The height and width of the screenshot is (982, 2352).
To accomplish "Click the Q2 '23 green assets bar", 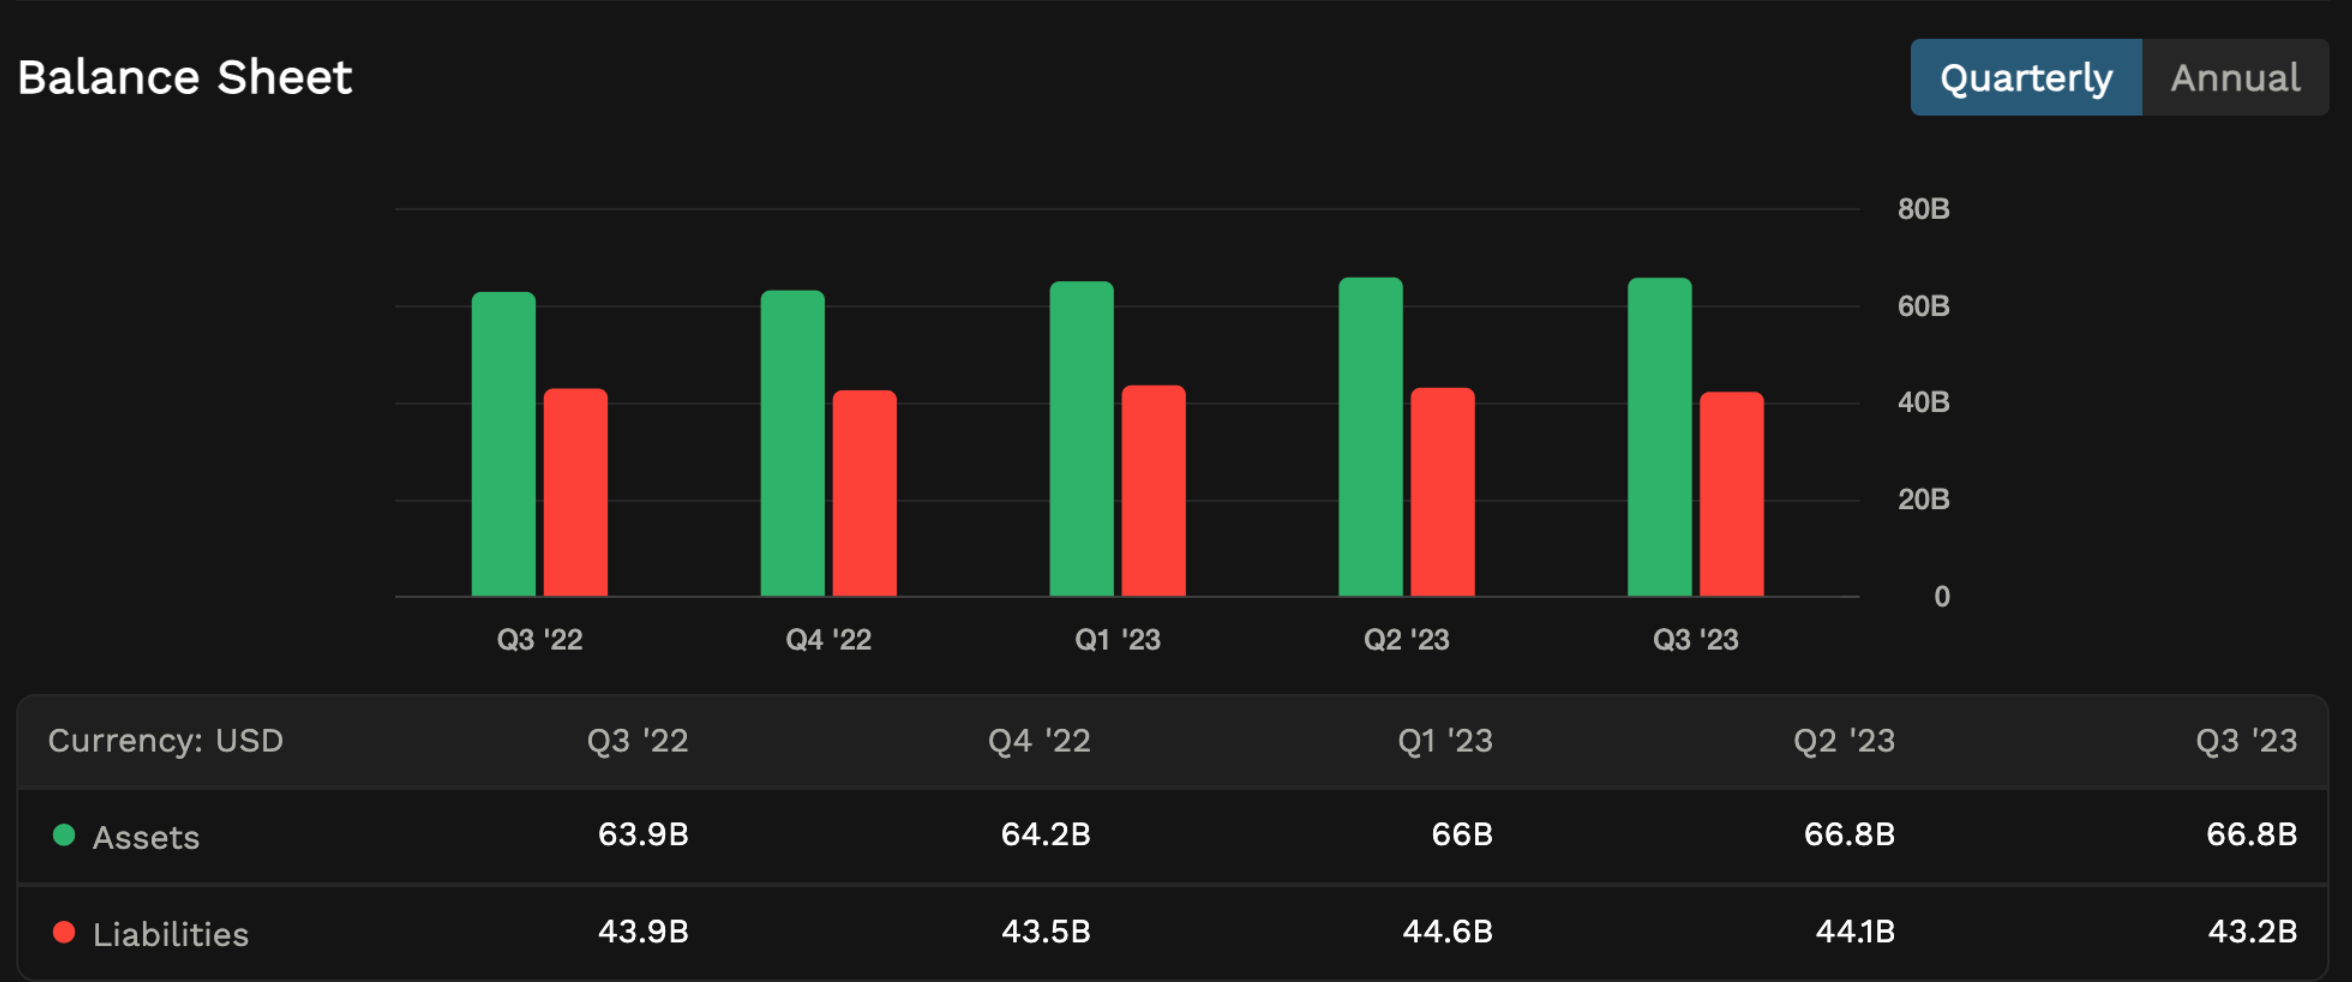I will pyautogui.click(x=1370, y=438).
